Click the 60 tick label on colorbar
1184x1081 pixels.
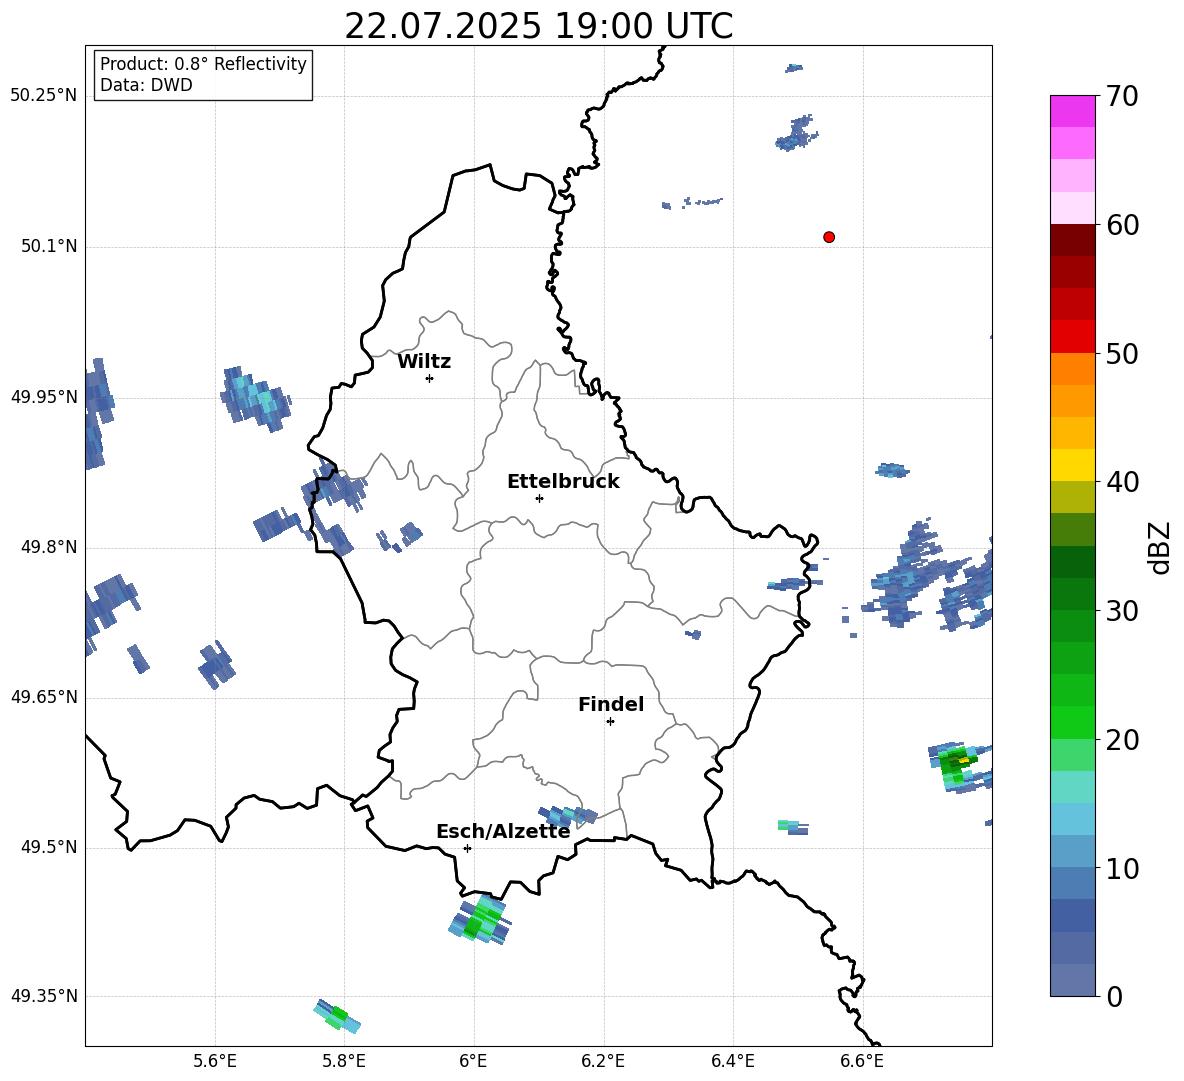(1122, 225)
